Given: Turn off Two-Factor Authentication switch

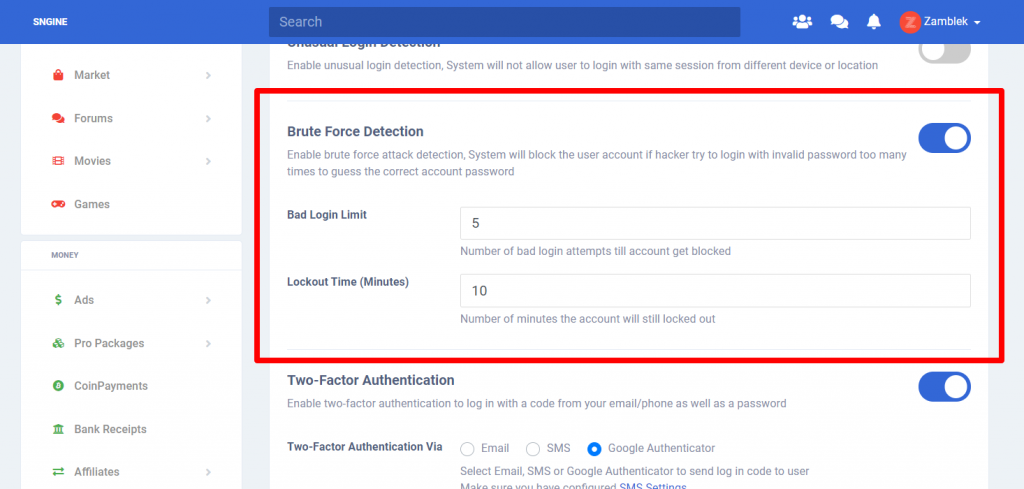Looking at the screenshot, I should 944,386.
